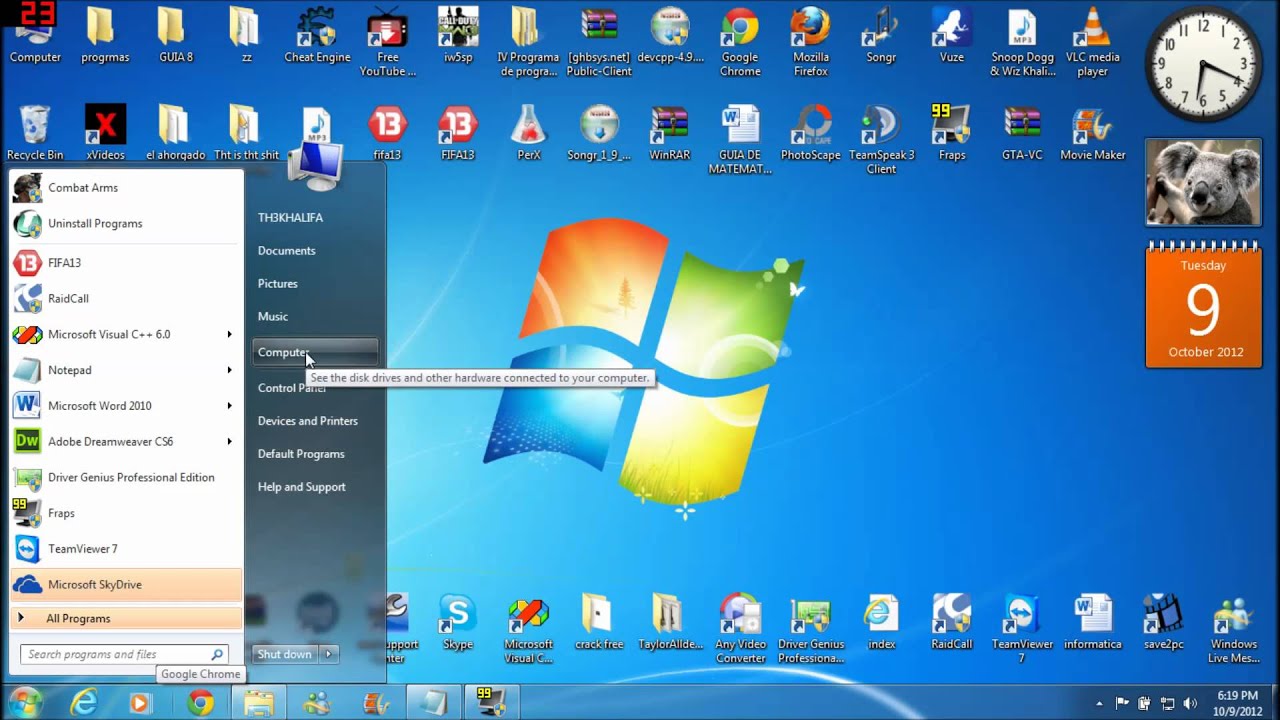
Task: Open Movie Maker desktop shortcut
Action: click(1092, 132)
